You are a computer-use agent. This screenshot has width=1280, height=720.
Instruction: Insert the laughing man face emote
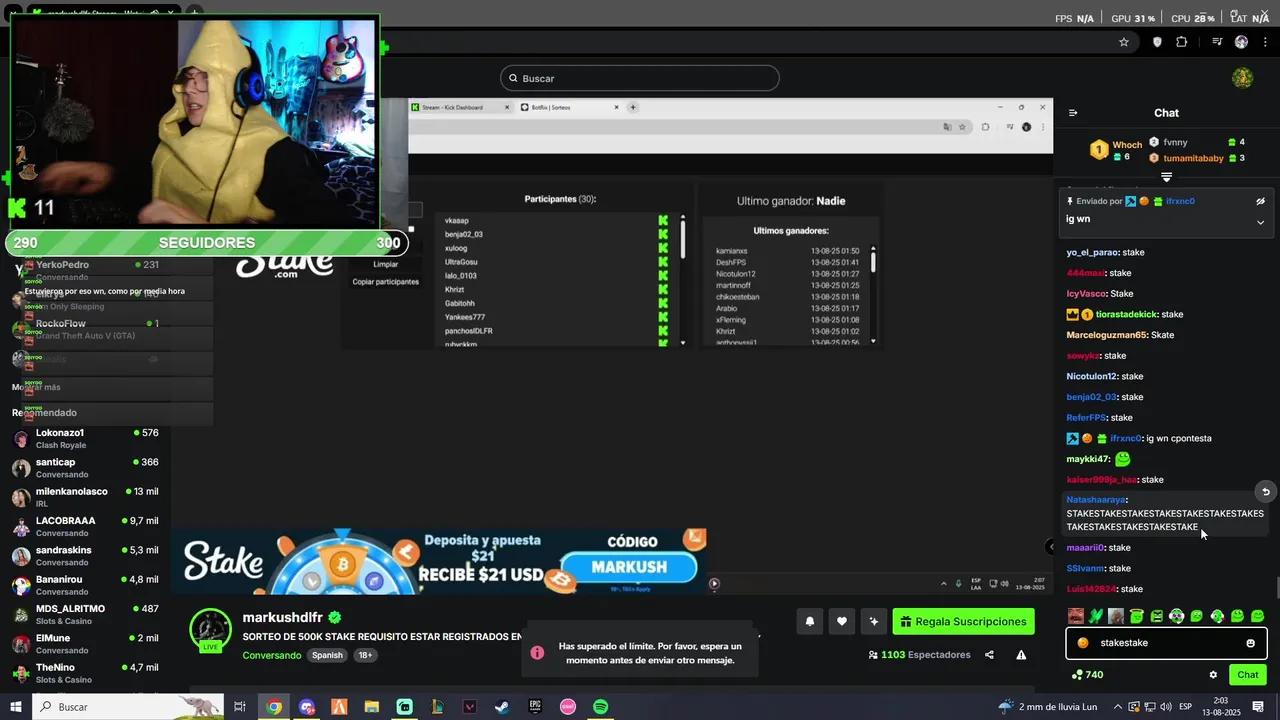click(x=1076, y=616)
